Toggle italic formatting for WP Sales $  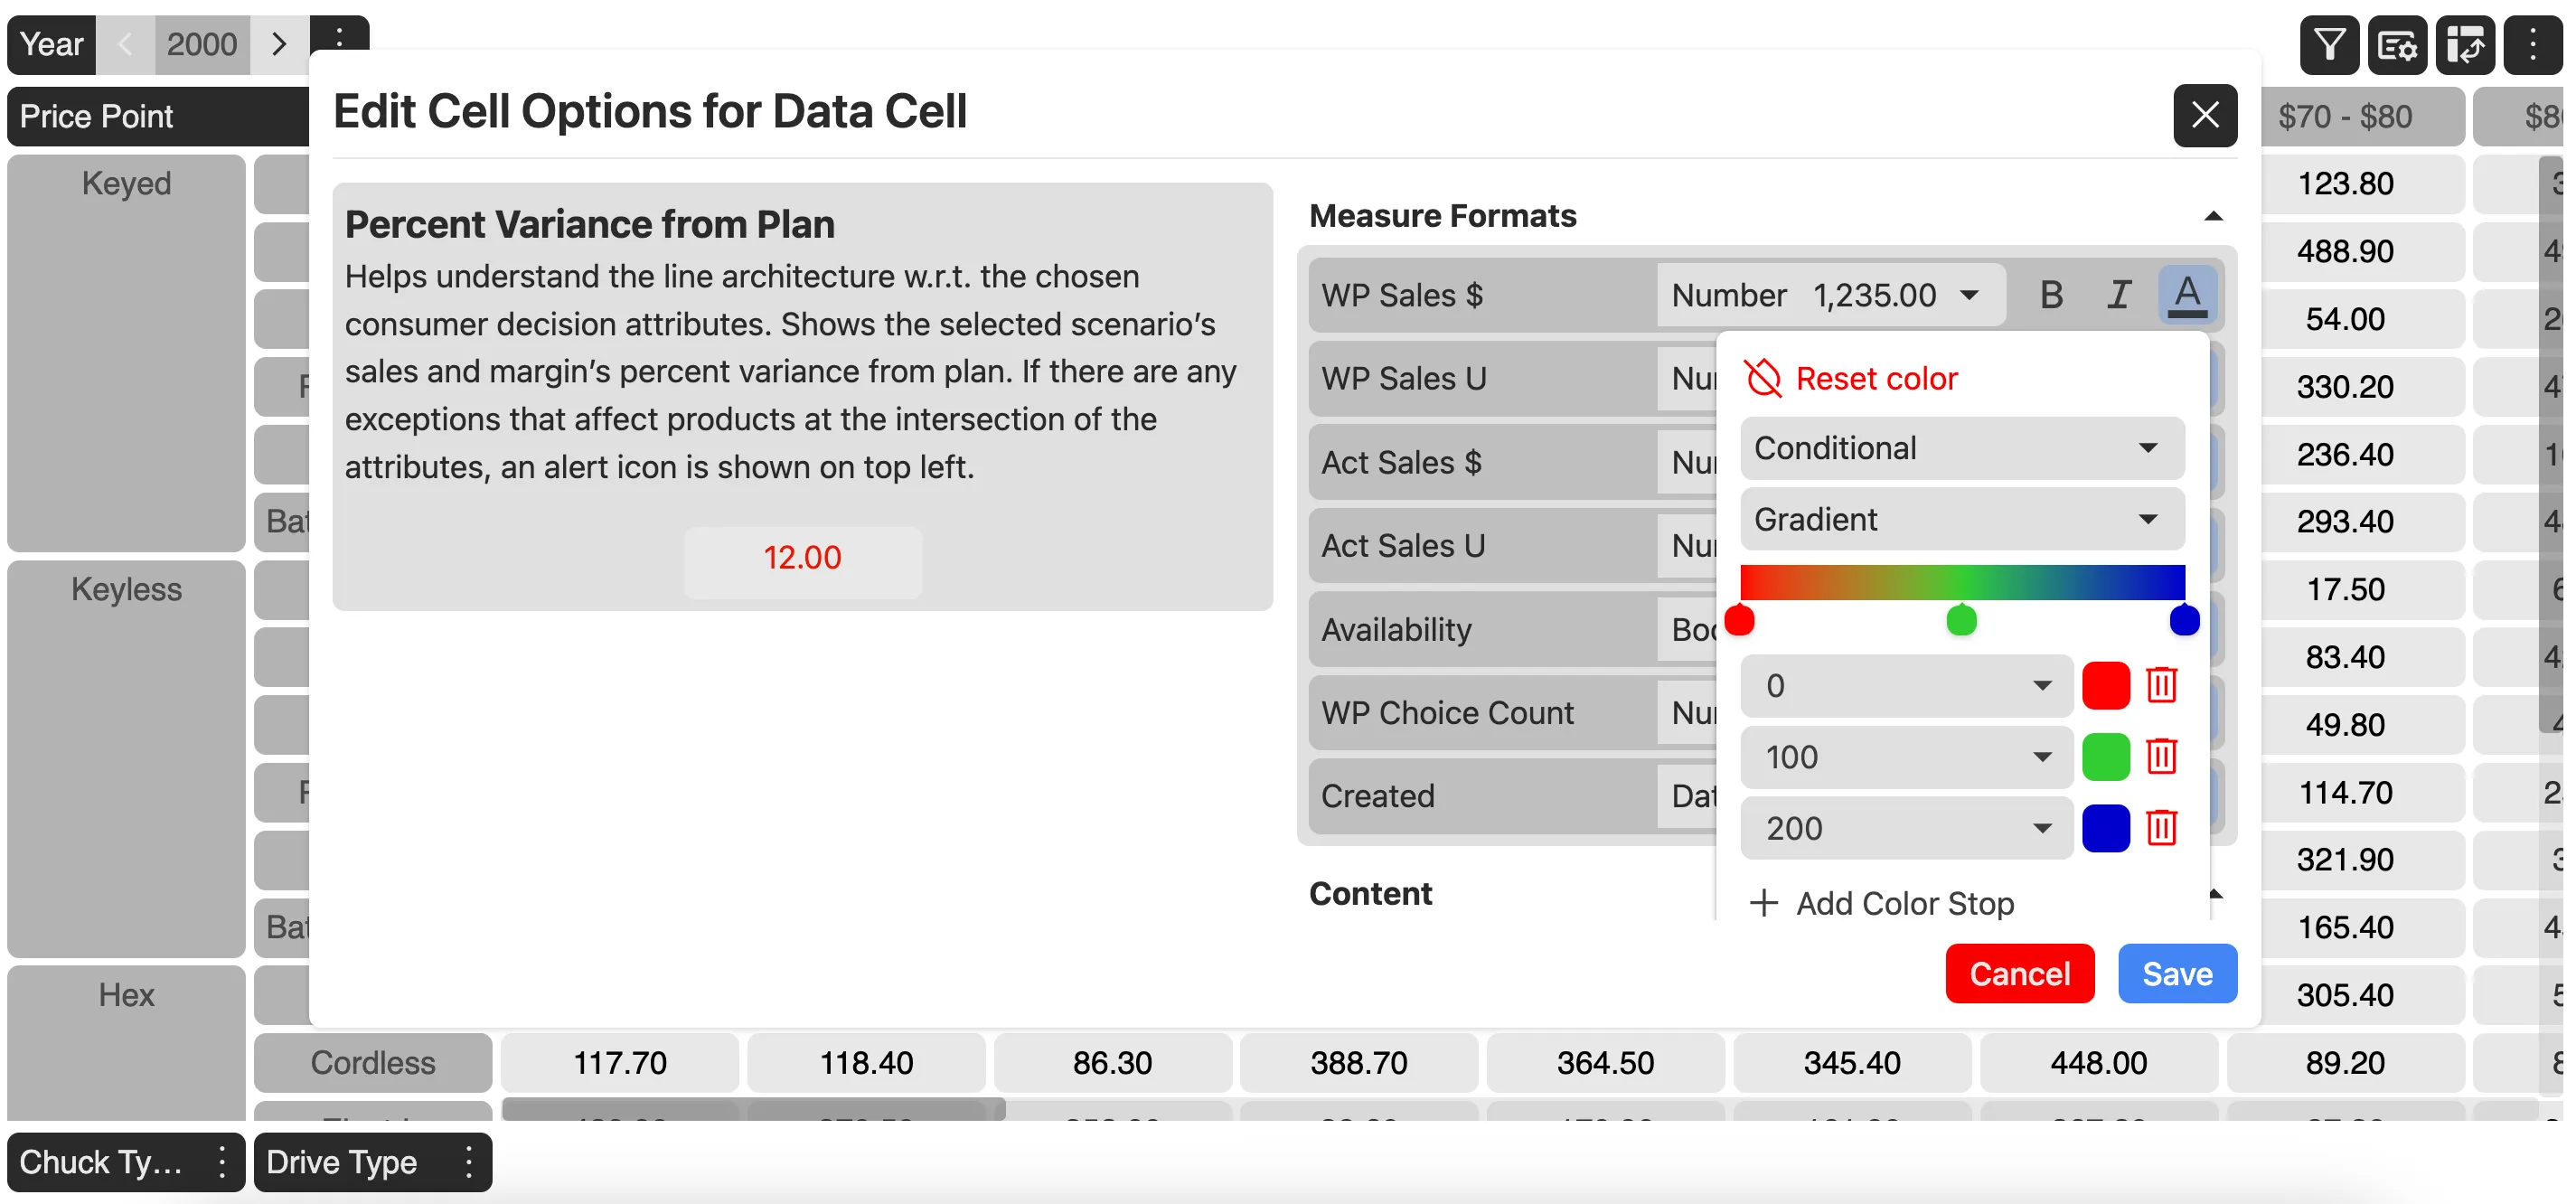(2119, 294)
